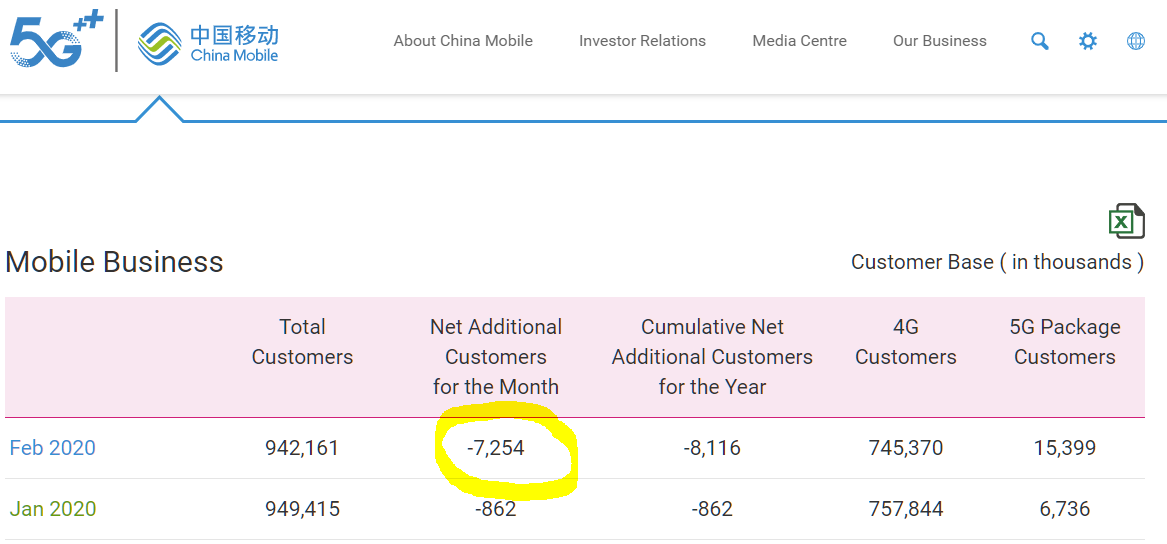1167x544 pixels.
Task: Open the Our Business menu
Action: click(x=939, y=41)
